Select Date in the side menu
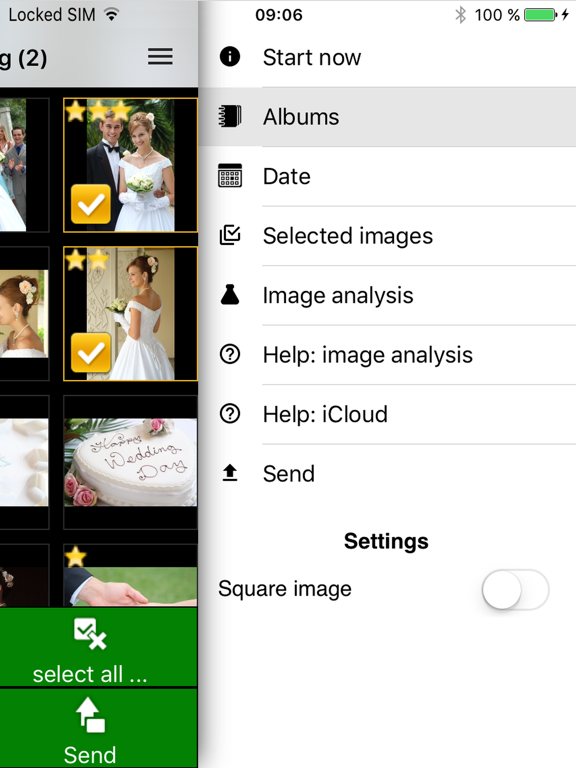The height and width of the screenshot is (768, 576). [387, 176]
